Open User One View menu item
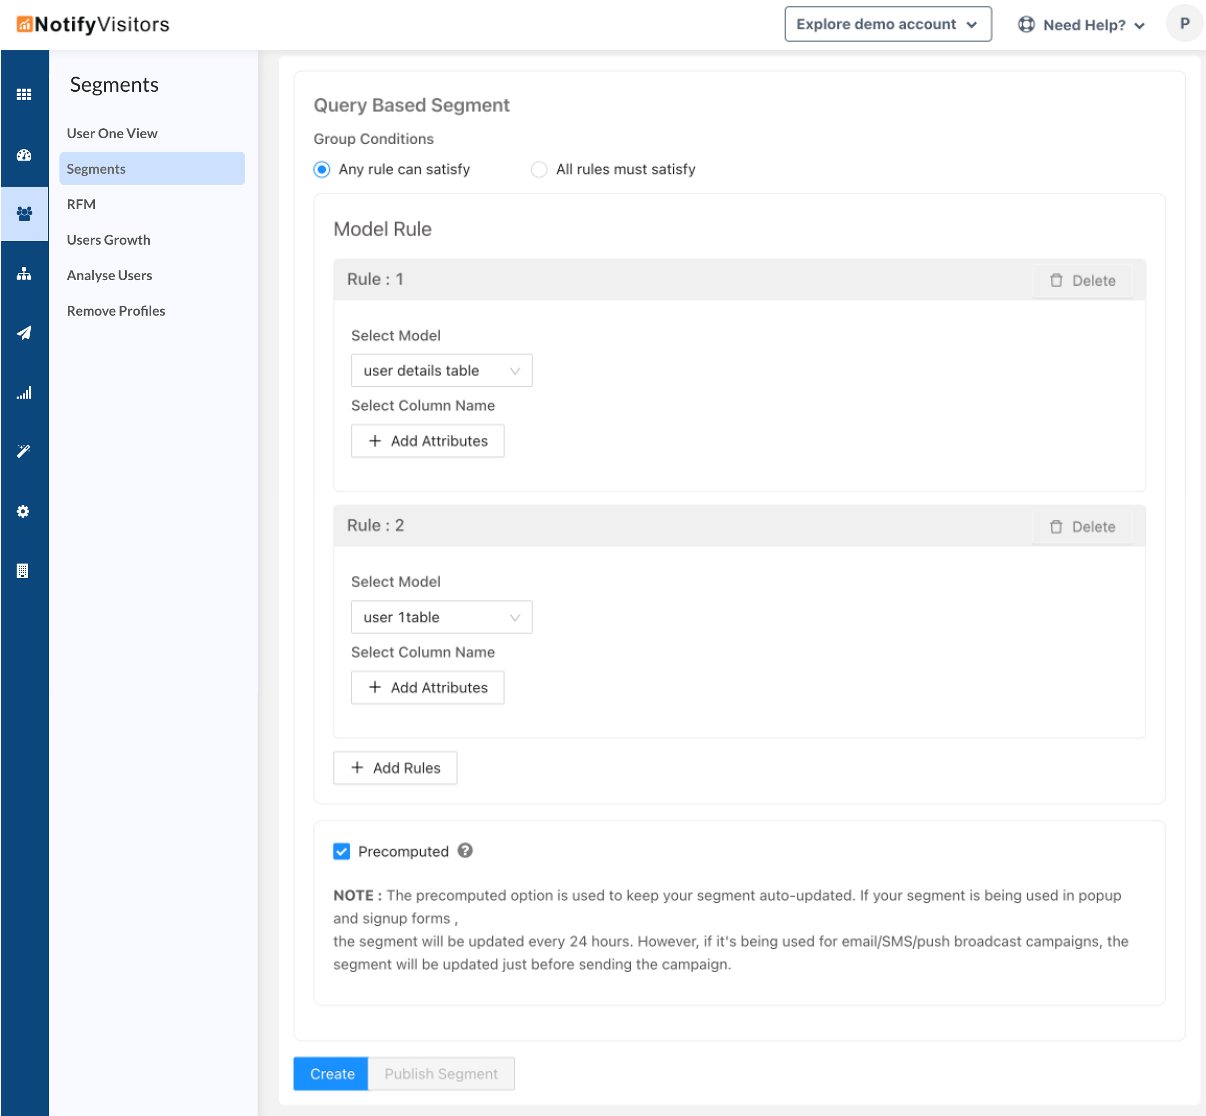The image size is (1206, 1116). tap(112, 133)
